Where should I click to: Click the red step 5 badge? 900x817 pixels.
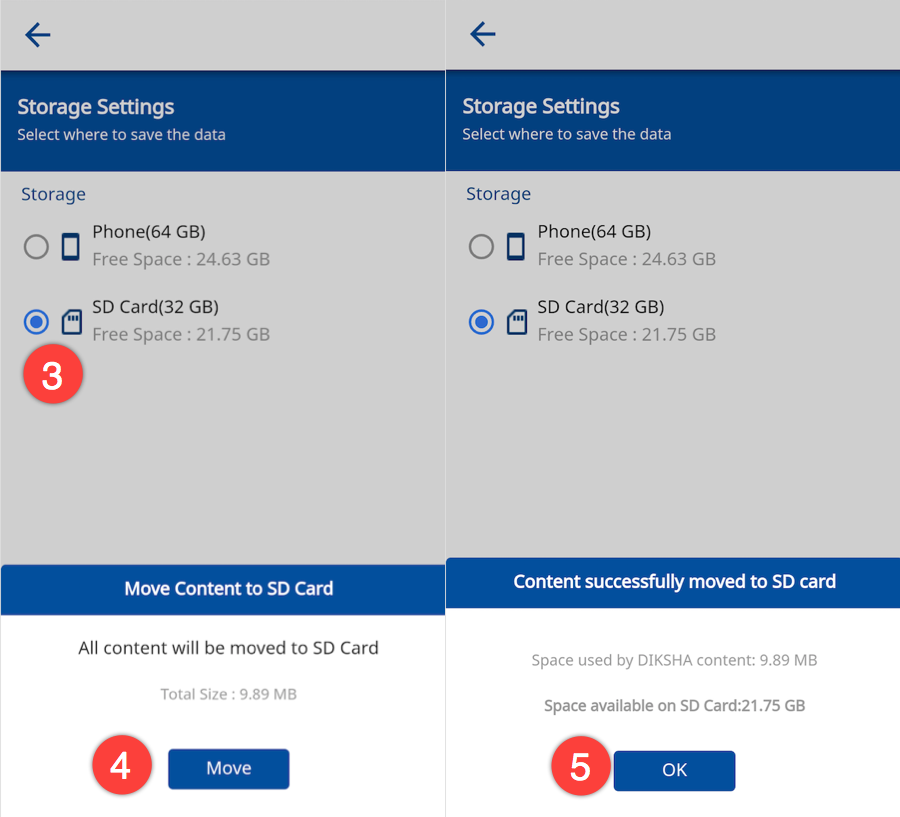tap(580, 767)
